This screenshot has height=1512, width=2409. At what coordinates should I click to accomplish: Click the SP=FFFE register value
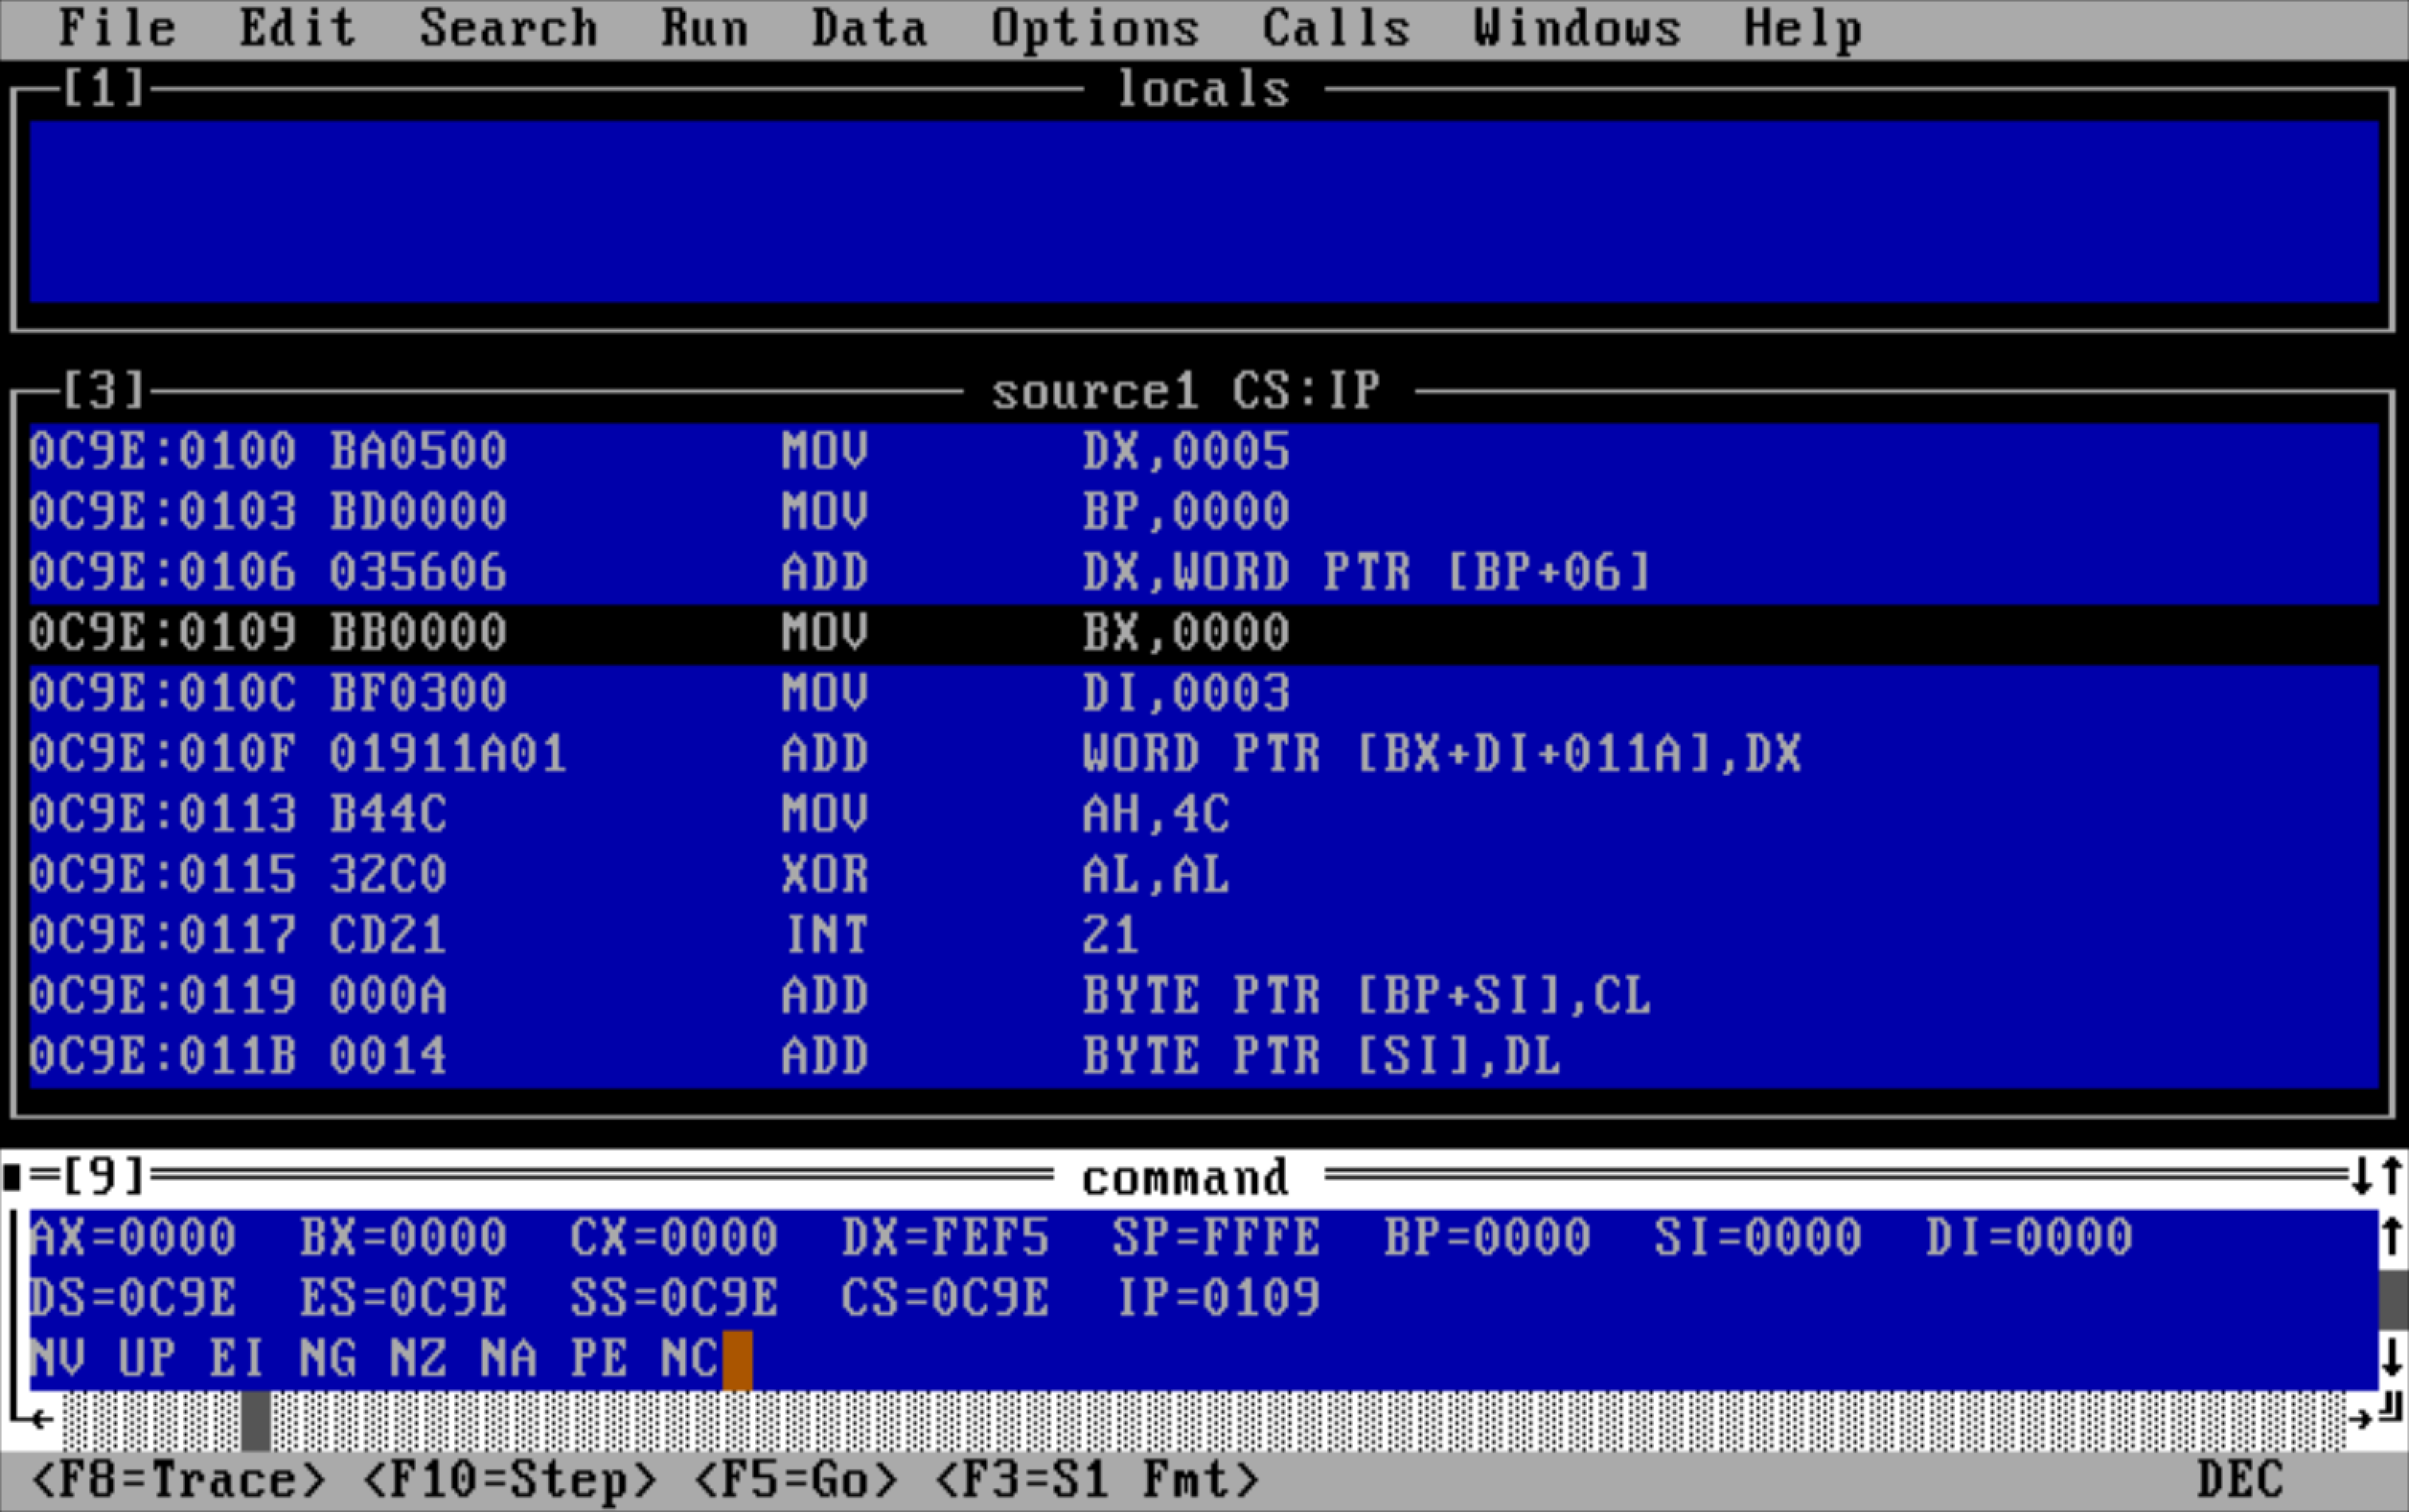[x=1216, y=1238]
